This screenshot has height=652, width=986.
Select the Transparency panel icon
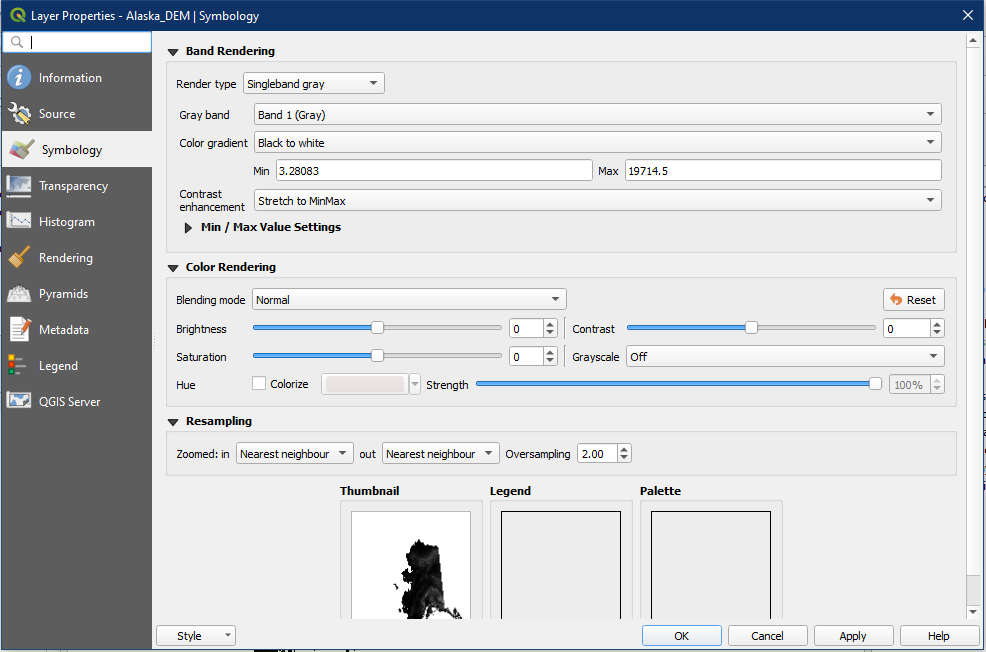click(x=19, y=186)
